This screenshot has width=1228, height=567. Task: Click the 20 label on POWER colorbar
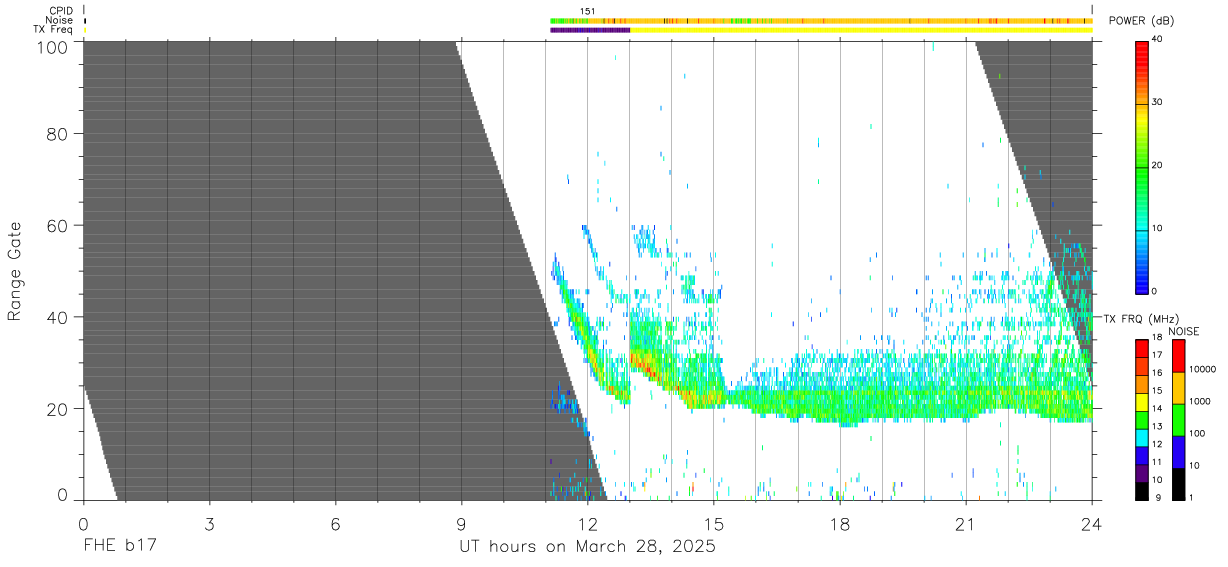click(1156, 165)
